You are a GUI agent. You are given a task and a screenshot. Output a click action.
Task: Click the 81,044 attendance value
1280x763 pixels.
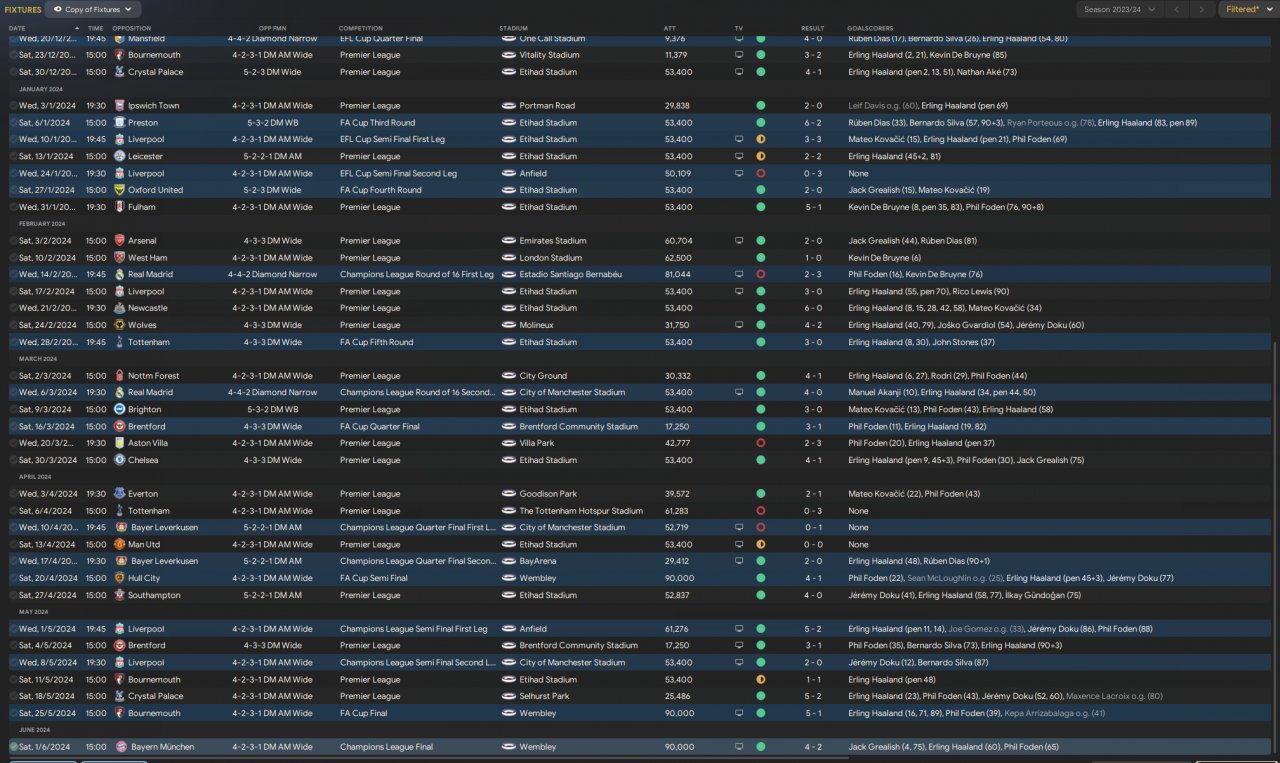pyautogui.click(x=677, y=274)
